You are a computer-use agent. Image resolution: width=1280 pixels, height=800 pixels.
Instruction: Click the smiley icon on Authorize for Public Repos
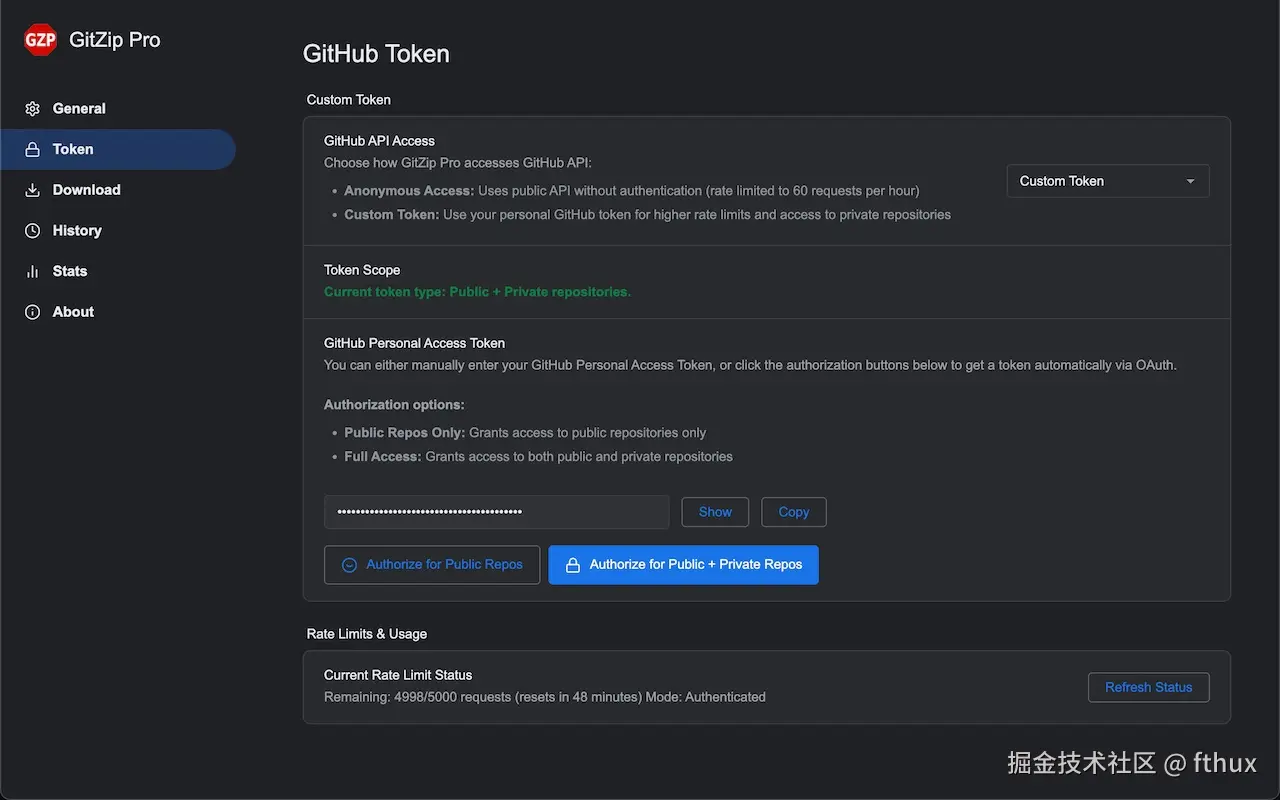pos(349,565)
